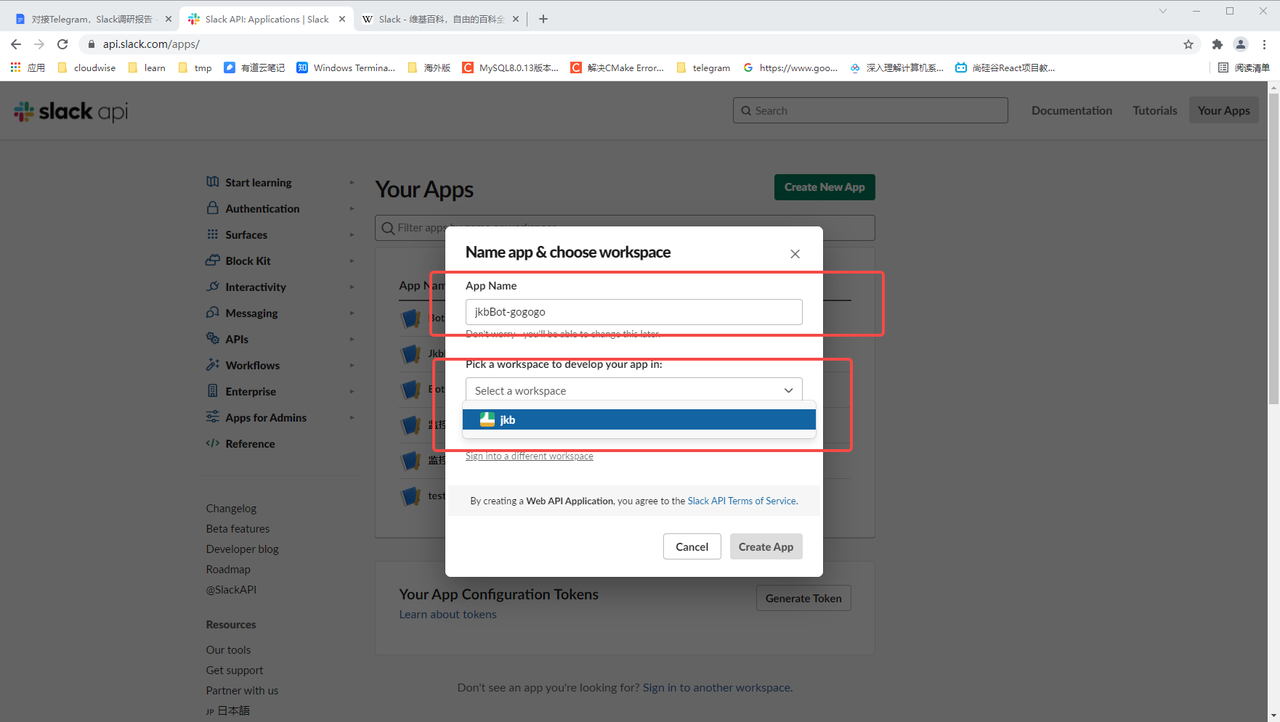Close the Name app dialog with X
This screenshot has width=1280, height=722.
pyautogui.click(x=795, y=254)
